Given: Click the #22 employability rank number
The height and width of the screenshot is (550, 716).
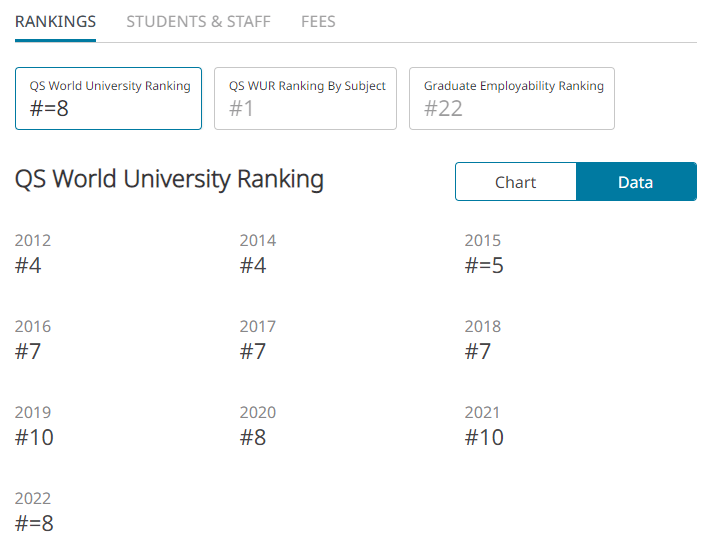Looking at the screenshot, I should pos(443,109).
